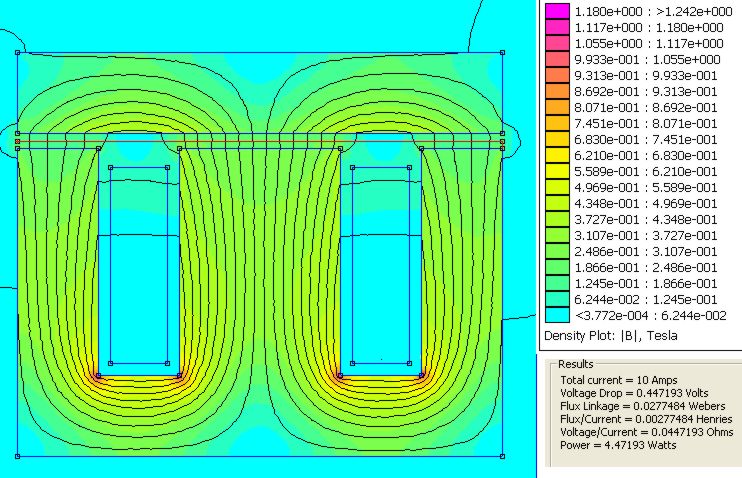Viewport: 742px width, 478px height.
Task: Click the top-right corner node of the core
Action: 502,52
